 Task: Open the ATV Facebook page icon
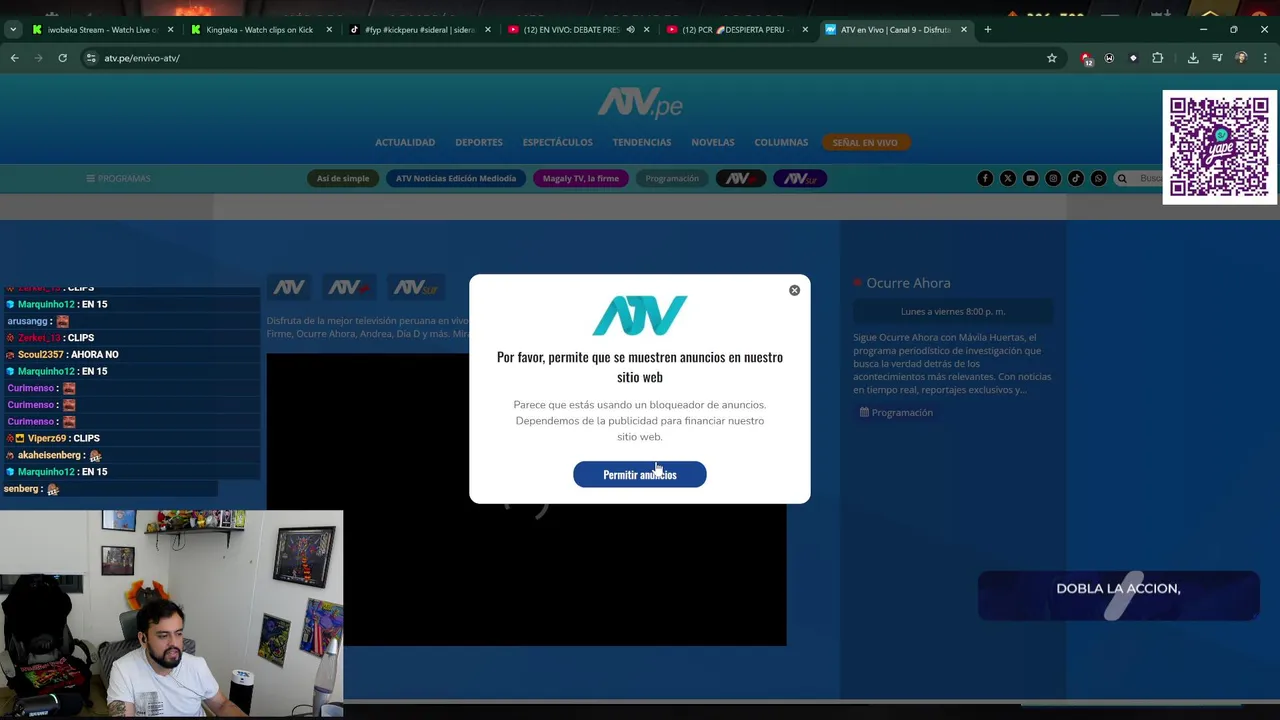pyautogui.click(x=985, y=178)
